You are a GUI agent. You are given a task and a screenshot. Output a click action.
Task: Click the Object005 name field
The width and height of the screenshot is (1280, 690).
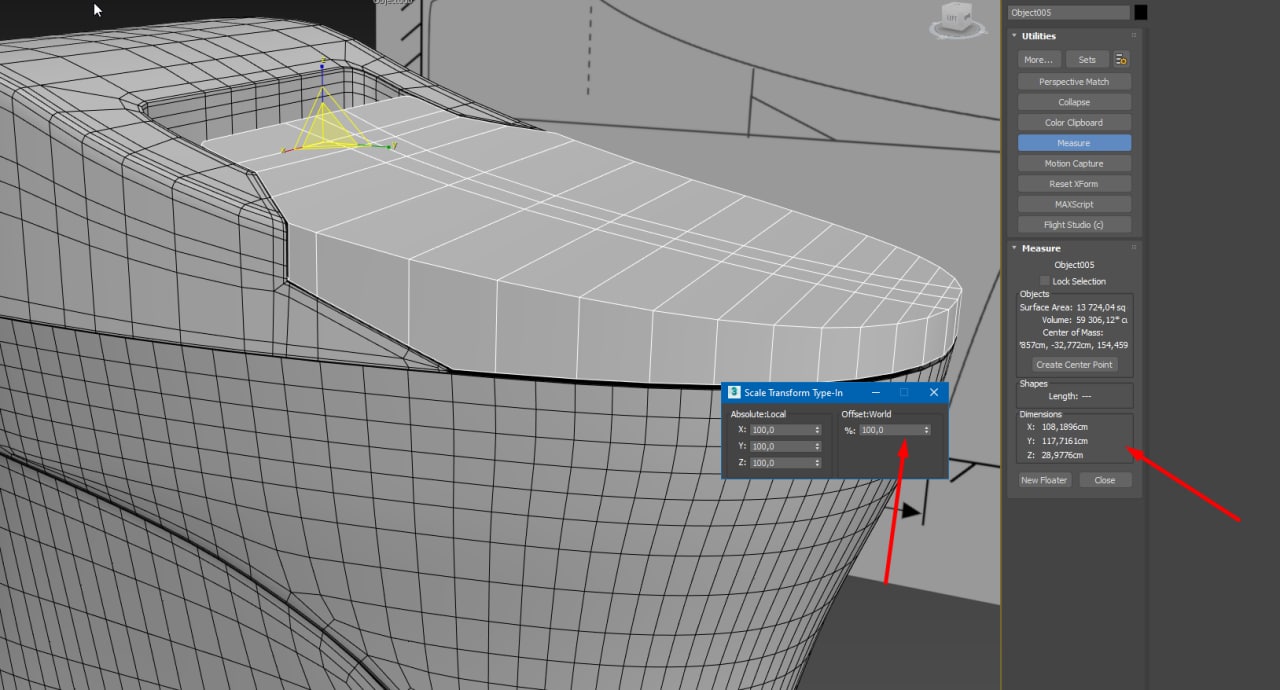(x=1068, y=12)
